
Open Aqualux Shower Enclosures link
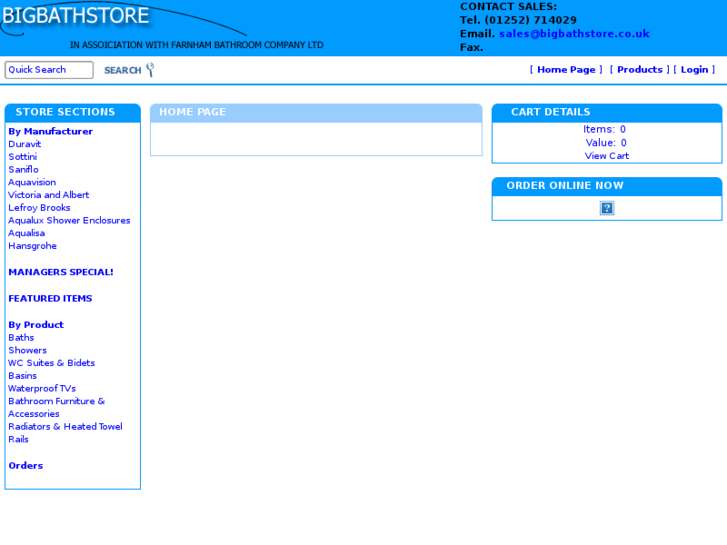(69, 220)
